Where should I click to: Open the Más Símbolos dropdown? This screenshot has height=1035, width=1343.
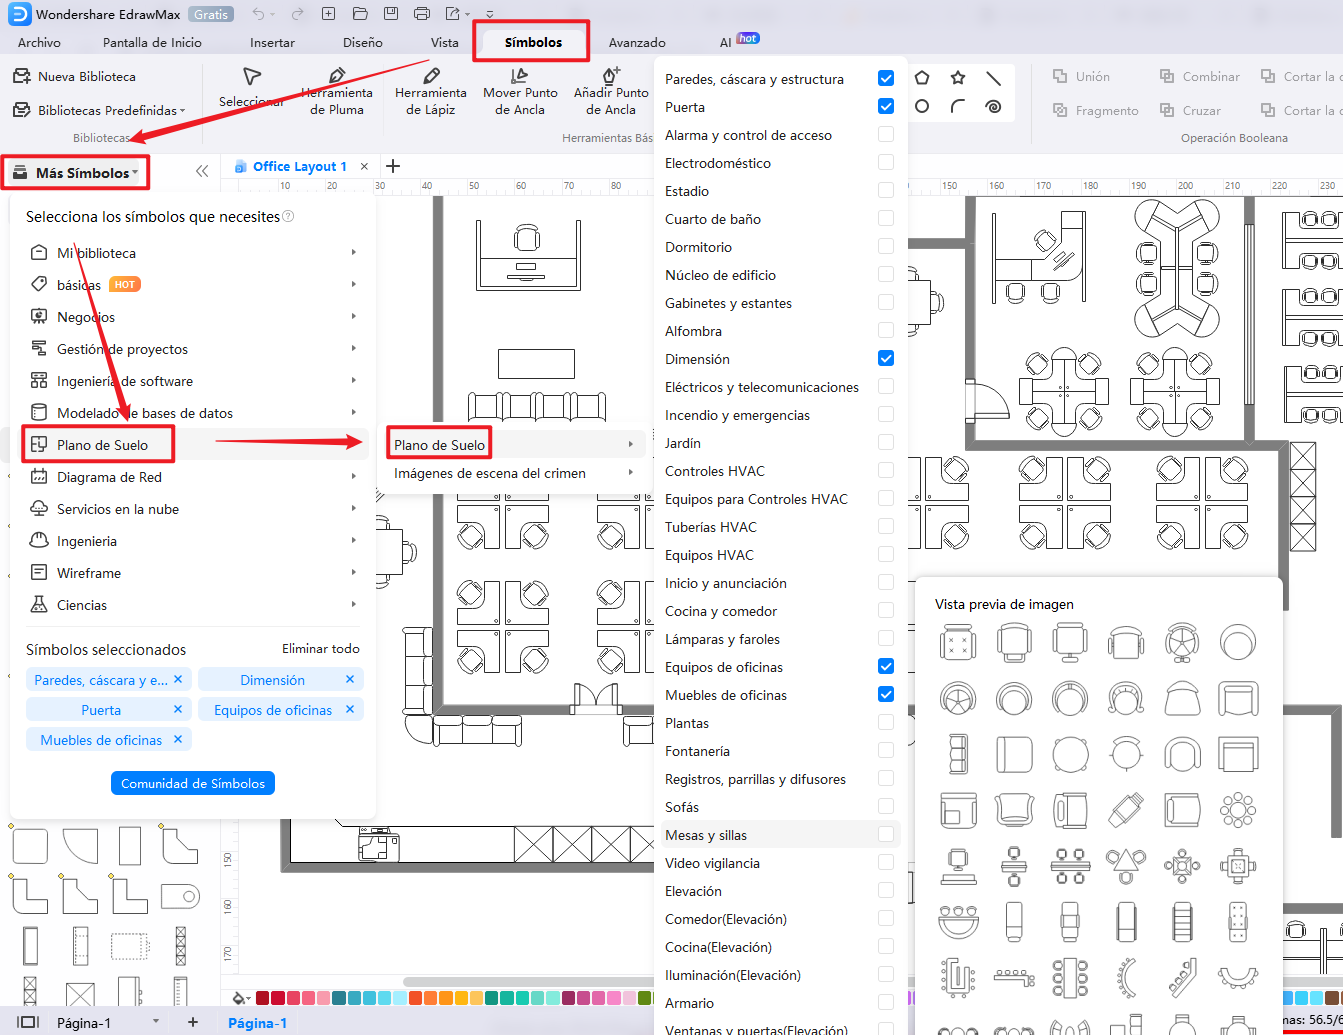coord(76,173)
